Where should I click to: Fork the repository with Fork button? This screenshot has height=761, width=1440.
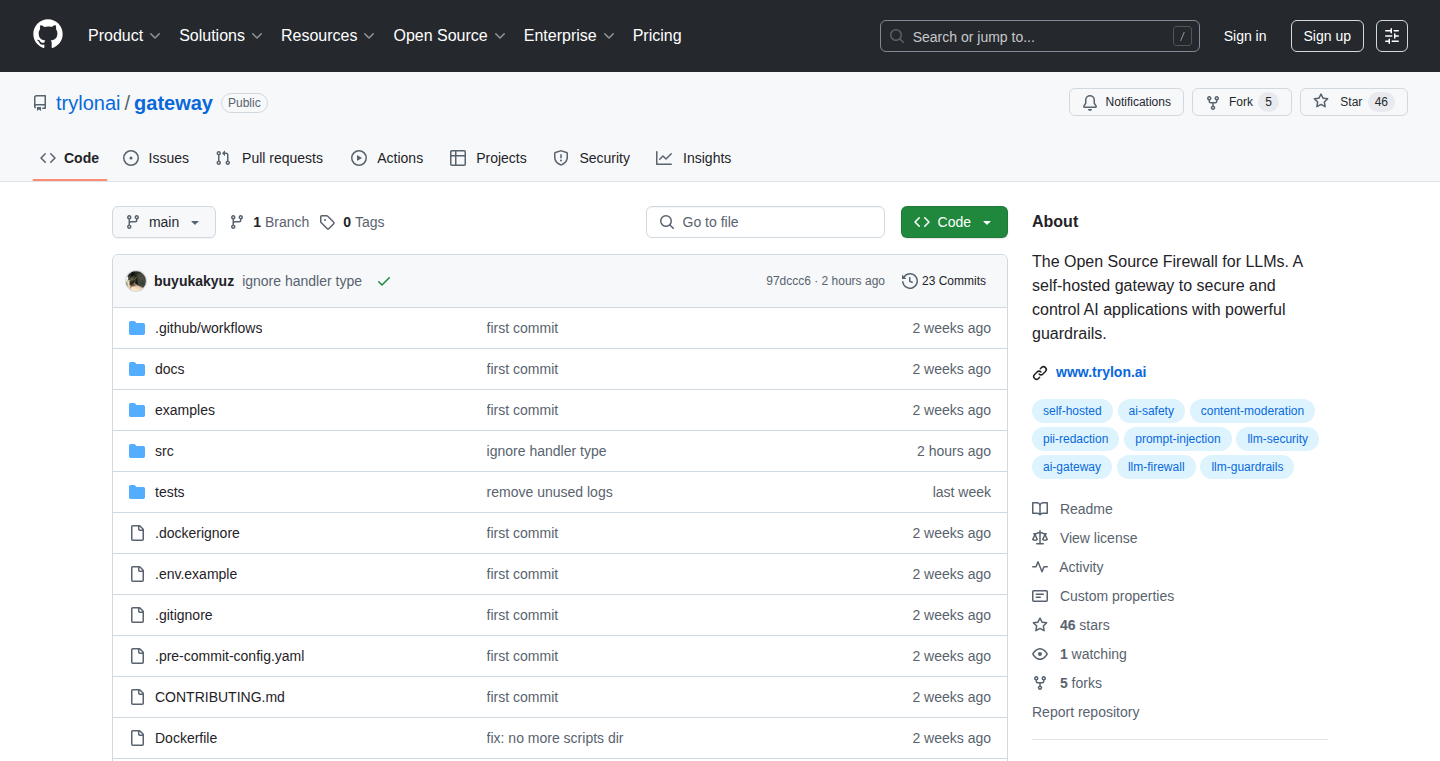1242,102
